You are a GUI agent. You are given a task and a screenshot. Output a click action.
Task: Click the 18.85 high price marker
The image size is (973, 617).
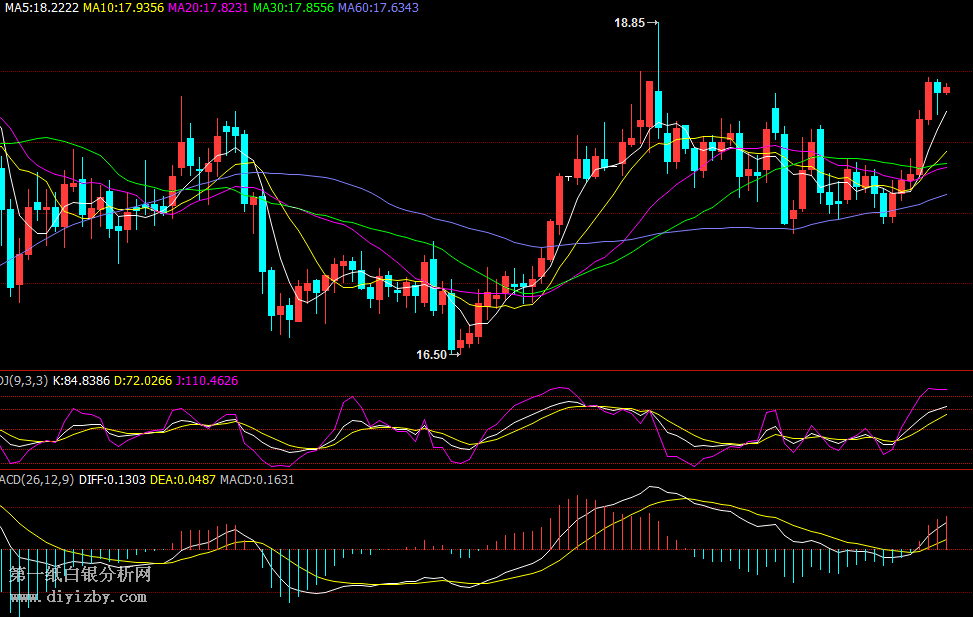tap(629, 22)
